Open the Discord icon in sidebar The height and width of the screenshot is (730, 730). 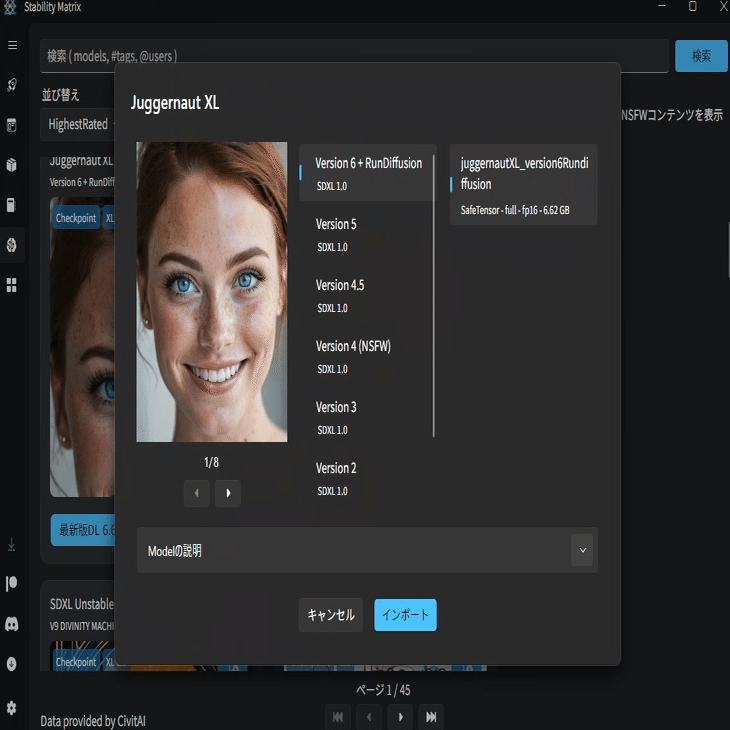point(12,624)
